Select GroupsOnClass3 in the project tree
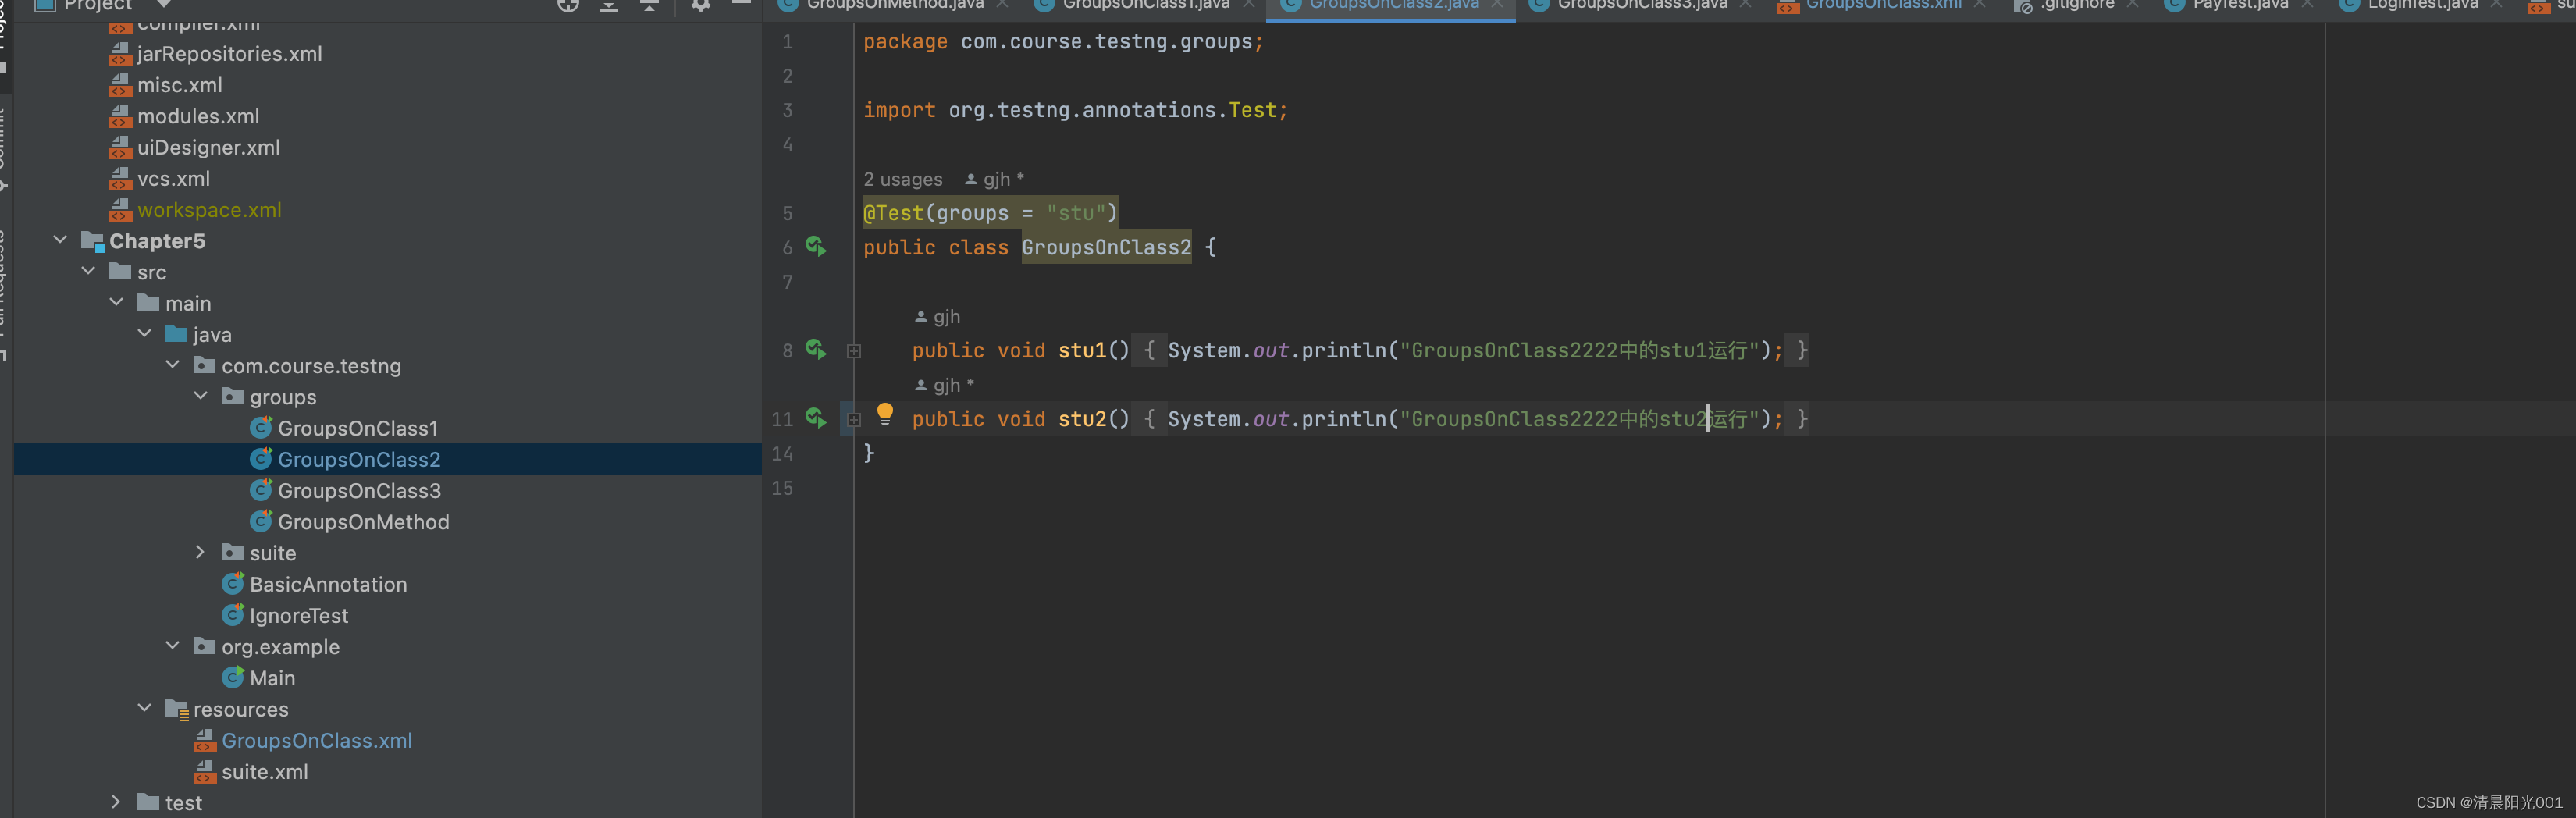This screenshot has width=2576, height=818. pos(359,490)
